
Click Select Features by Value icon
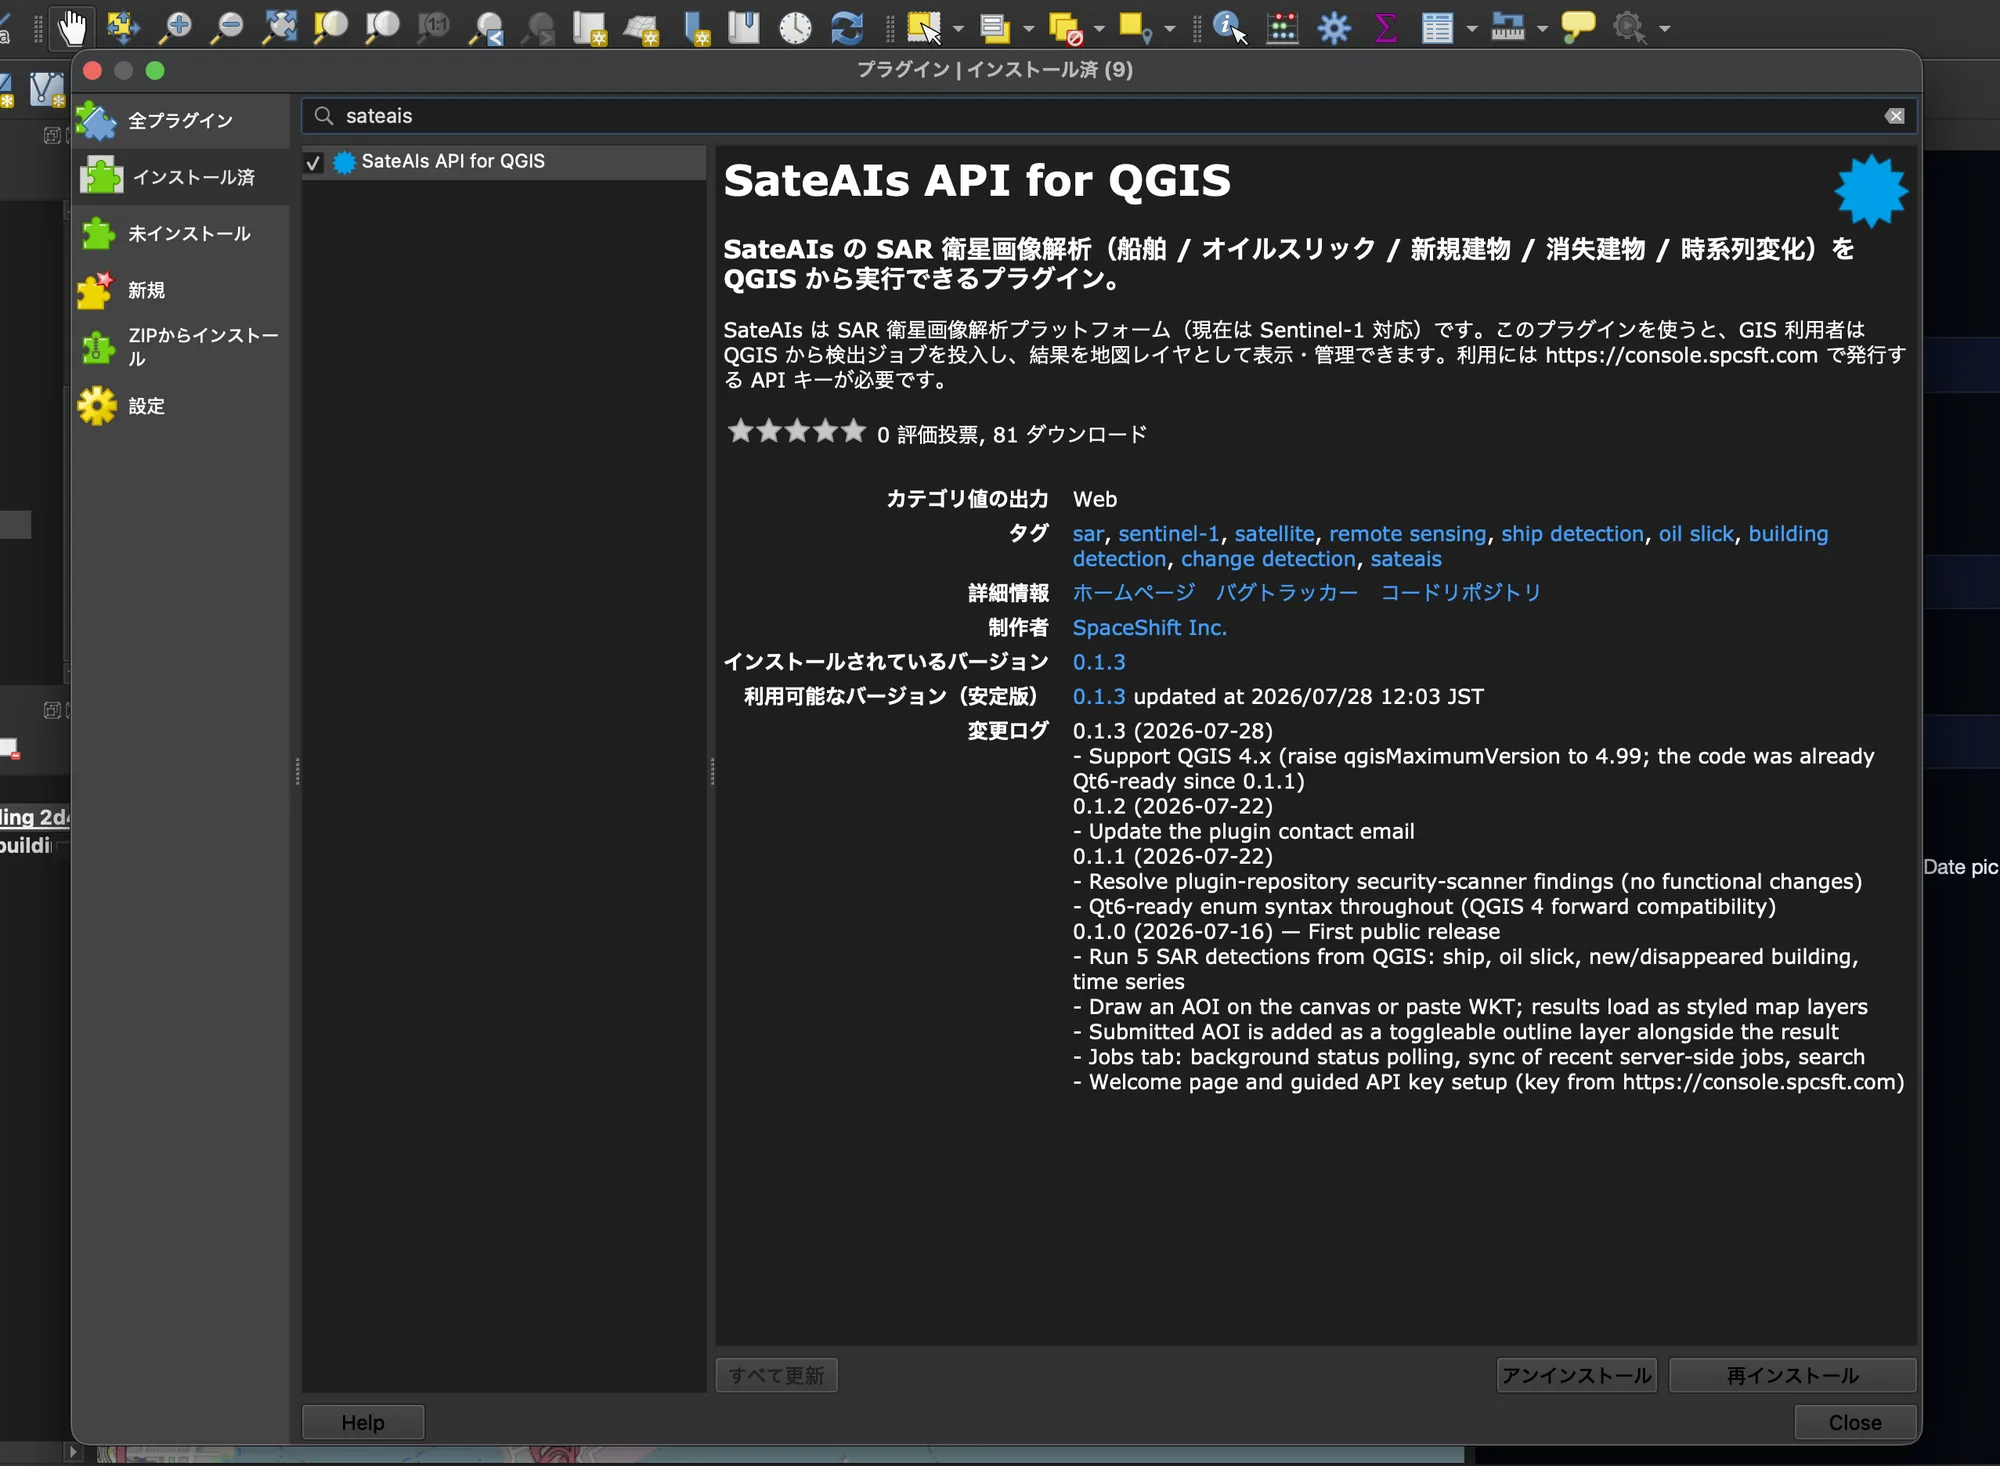tap(995, 27)
